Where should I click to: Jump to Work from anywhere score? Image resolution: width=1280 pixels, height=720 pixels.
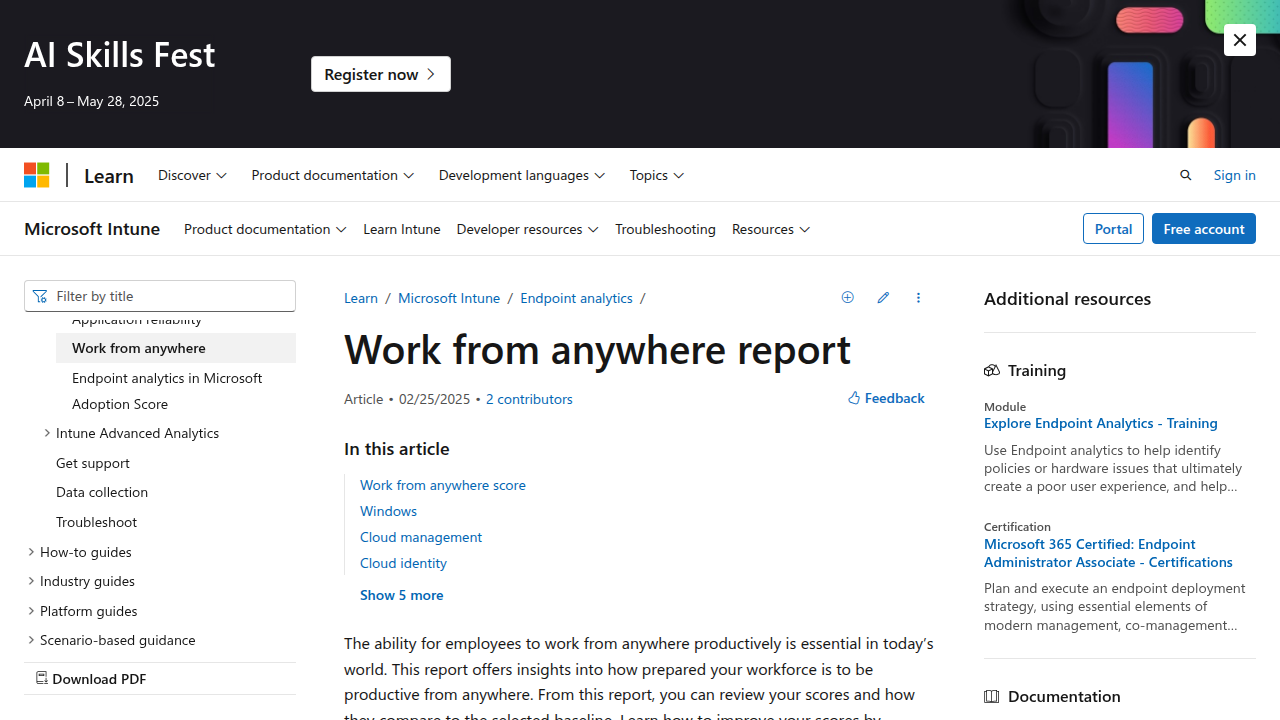pyautogui.click(x=443, y=485)
